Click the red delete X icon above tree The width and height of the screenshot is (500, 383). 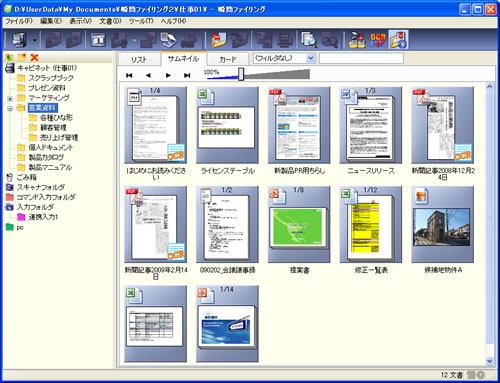34,57
